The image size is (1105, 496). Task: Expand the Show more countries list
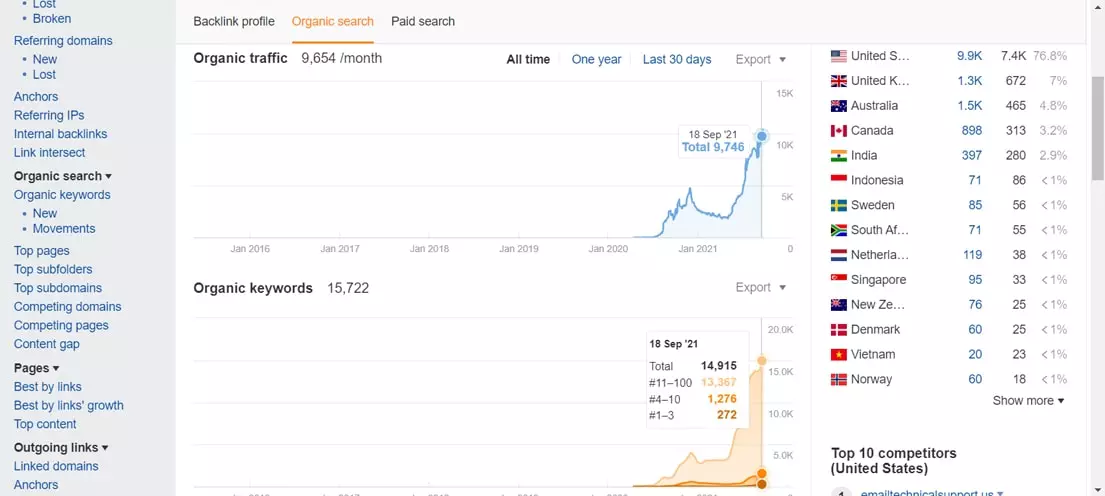point(1028,401)
